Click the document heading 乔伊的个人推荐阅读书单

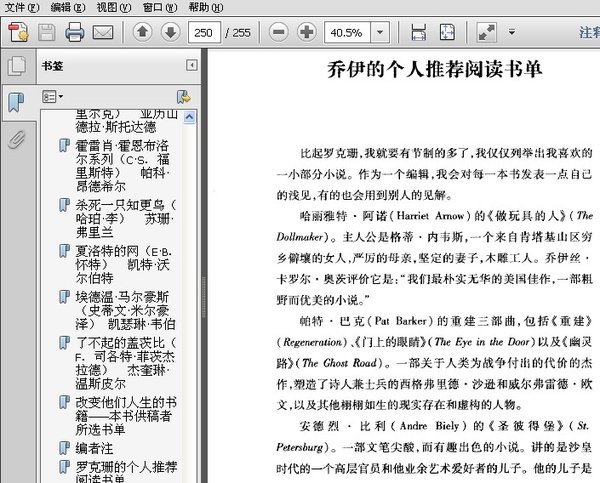(x=434, y=70)
